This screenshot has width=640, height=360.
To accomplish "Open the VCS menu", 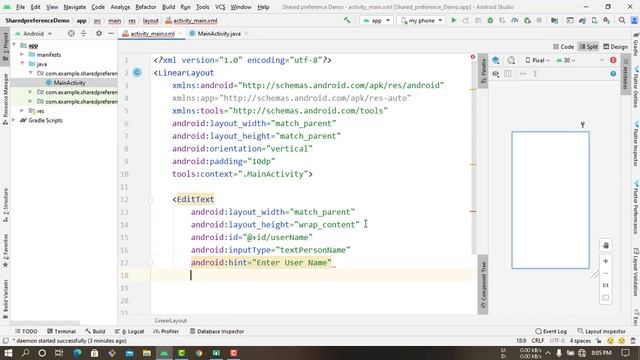I will click(x=220, y=7).
